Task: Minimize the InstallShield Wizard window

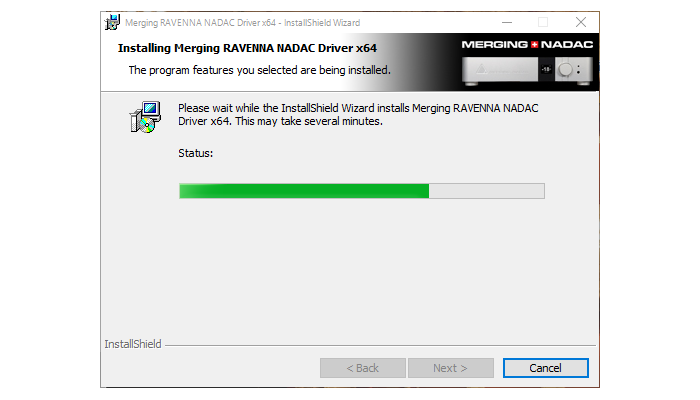Action: (507, 22)
